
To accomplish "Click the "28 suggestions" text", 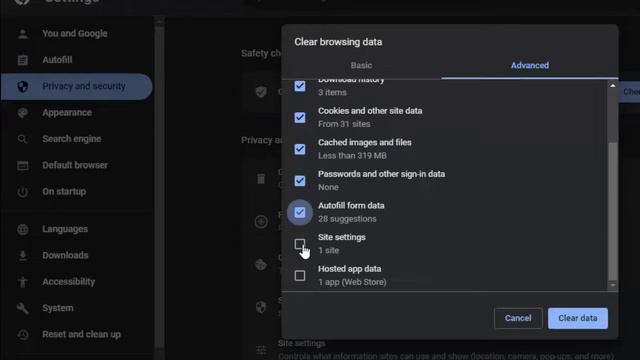I will point(347,219).
